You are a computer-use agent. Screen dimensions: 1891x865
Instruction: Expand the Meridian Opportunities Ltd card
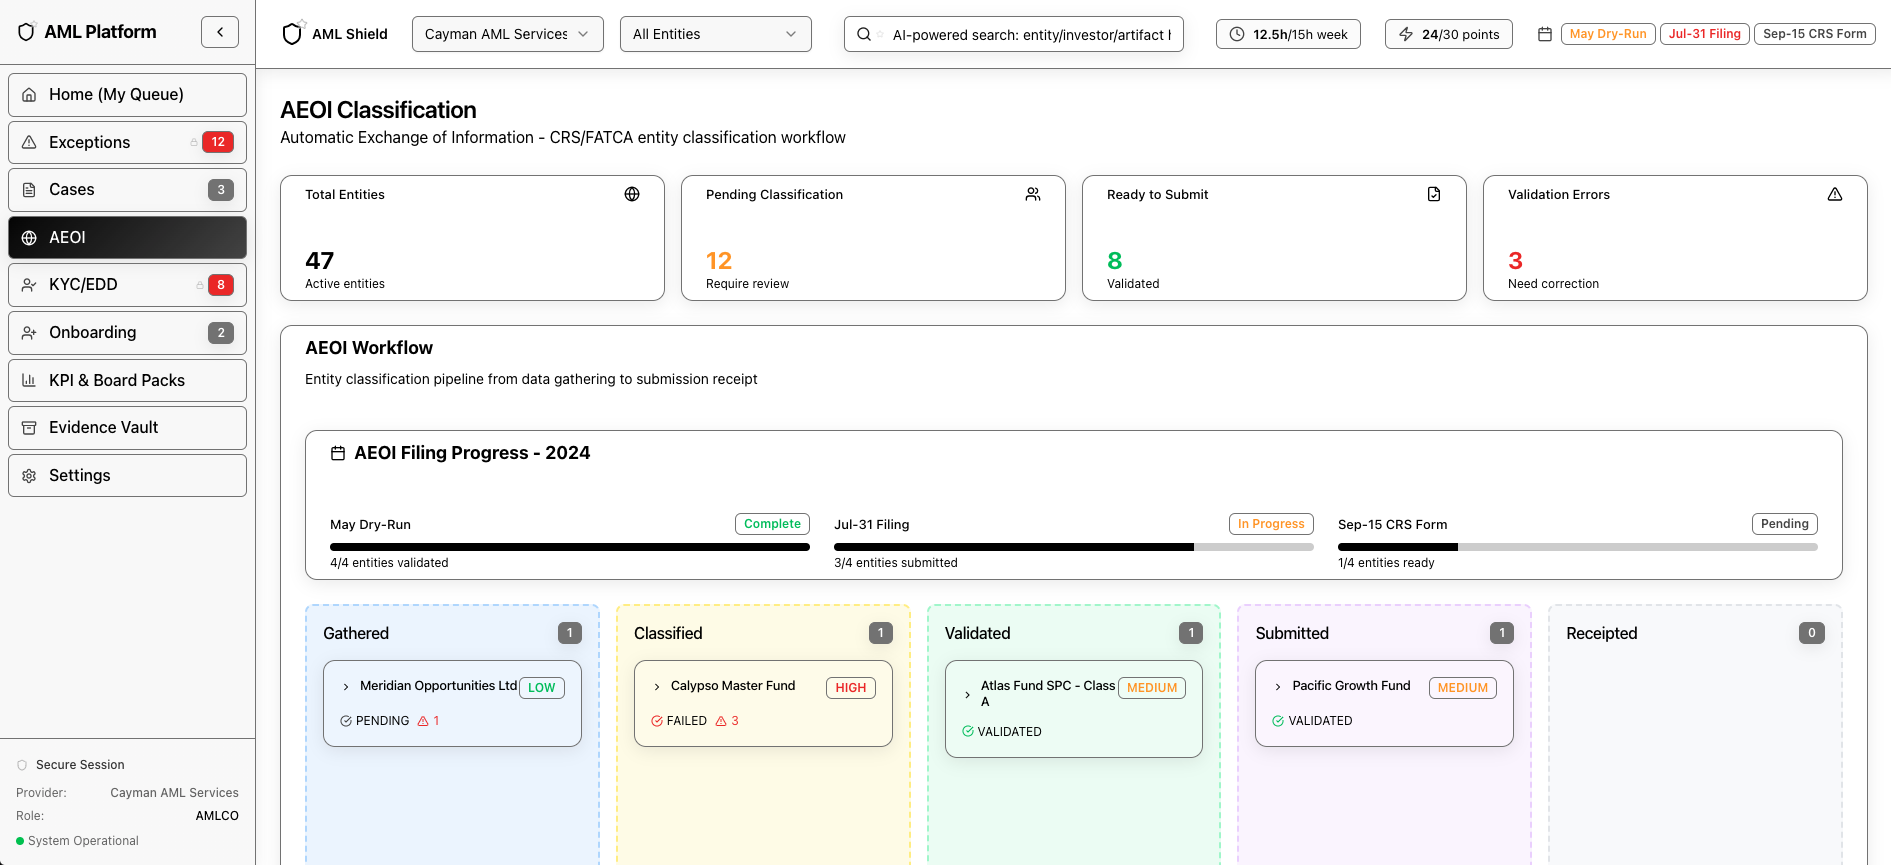(x=346, y=687)
